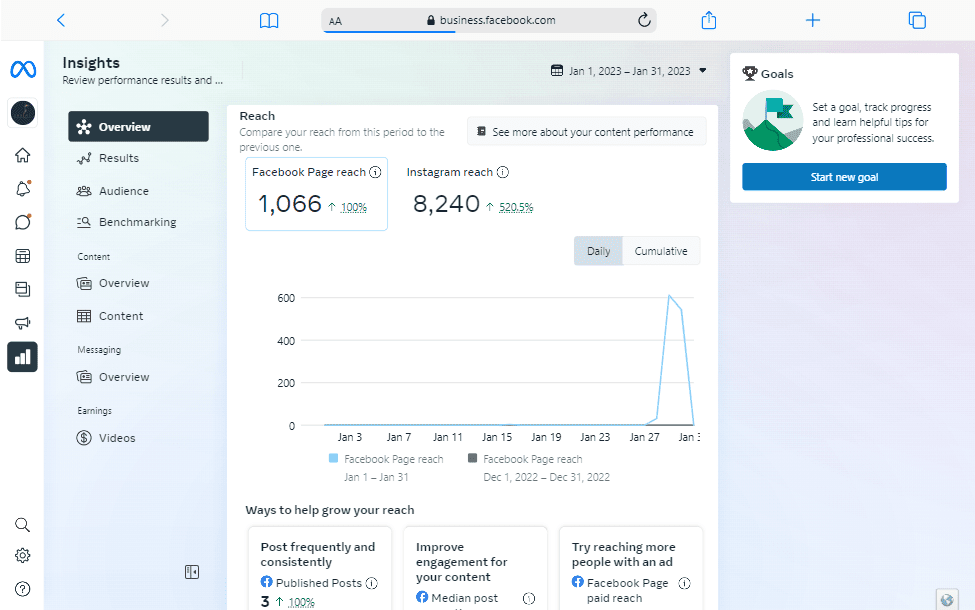Screen dimensions: 975x610
Task: Toggle the gray Dec 2022 legend swatch
Action: [473, 458]
